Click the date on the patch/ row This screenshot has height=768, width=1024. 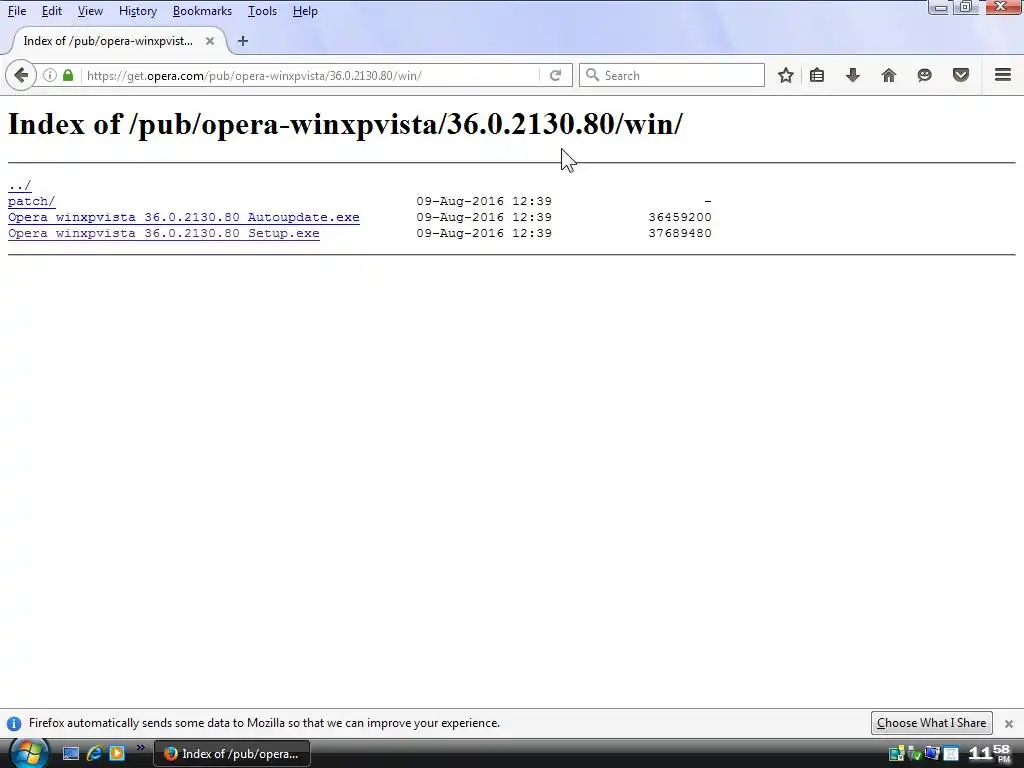484,201
